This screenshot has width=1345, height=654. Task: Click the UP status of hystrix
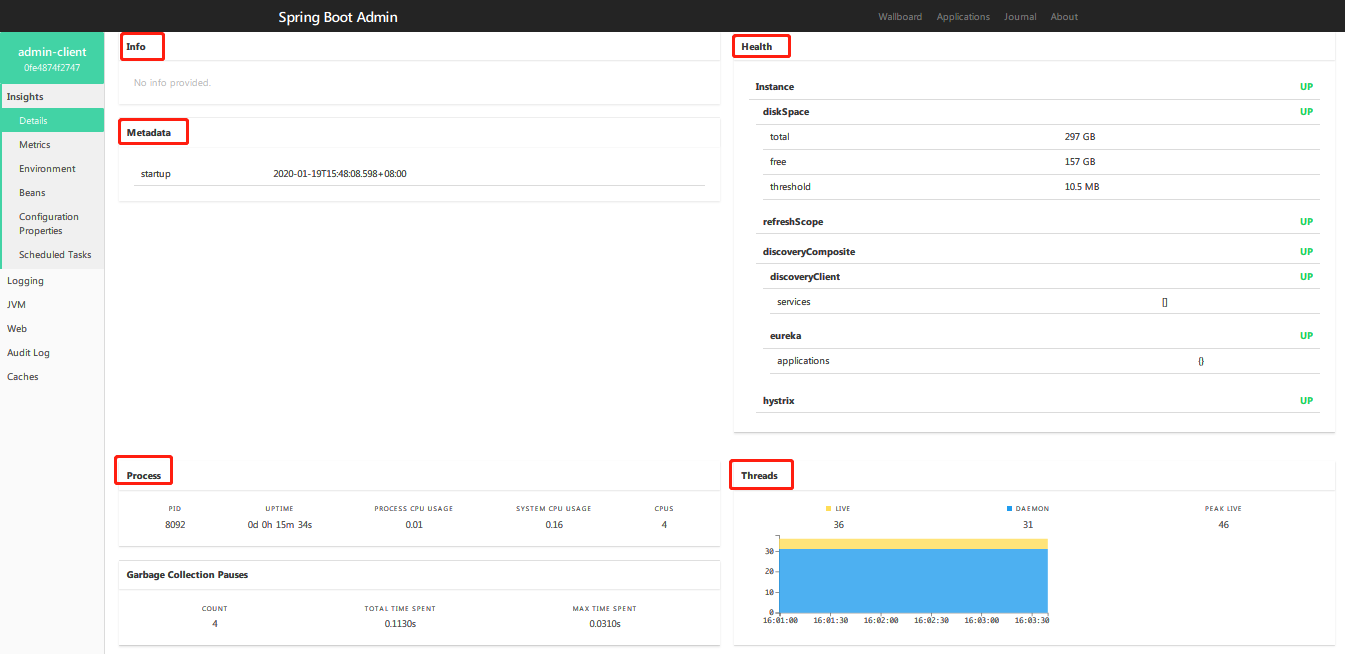pos(1306,401)
